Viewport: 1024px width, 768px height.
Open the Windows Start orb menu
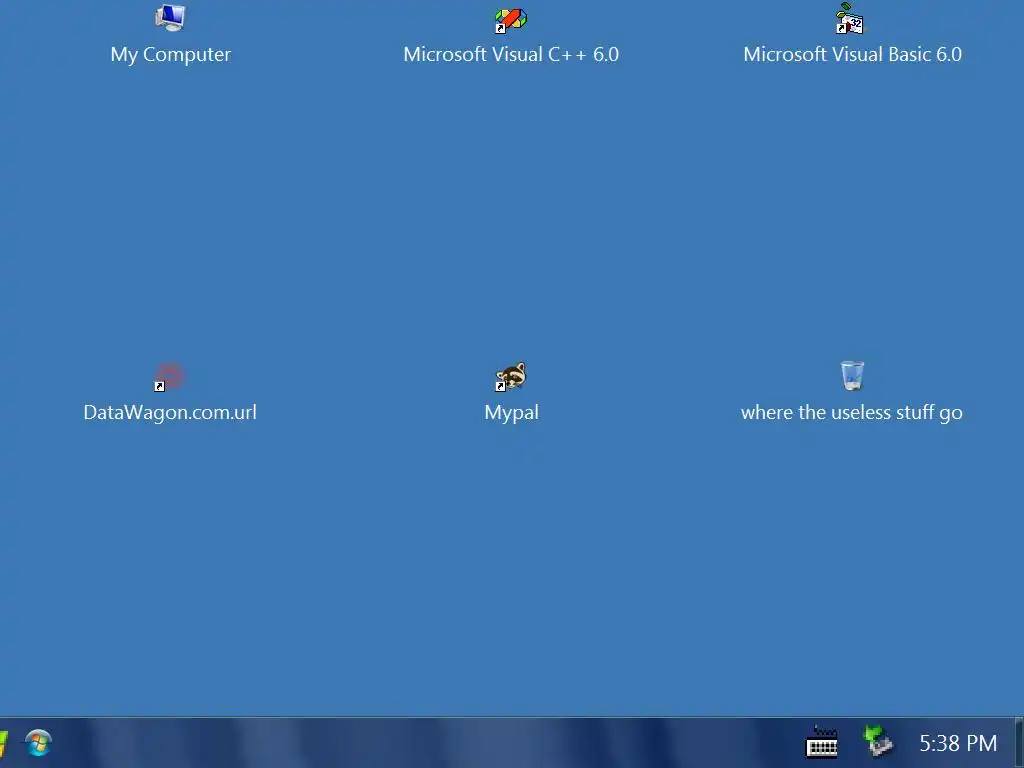click(x=38, y=743)
